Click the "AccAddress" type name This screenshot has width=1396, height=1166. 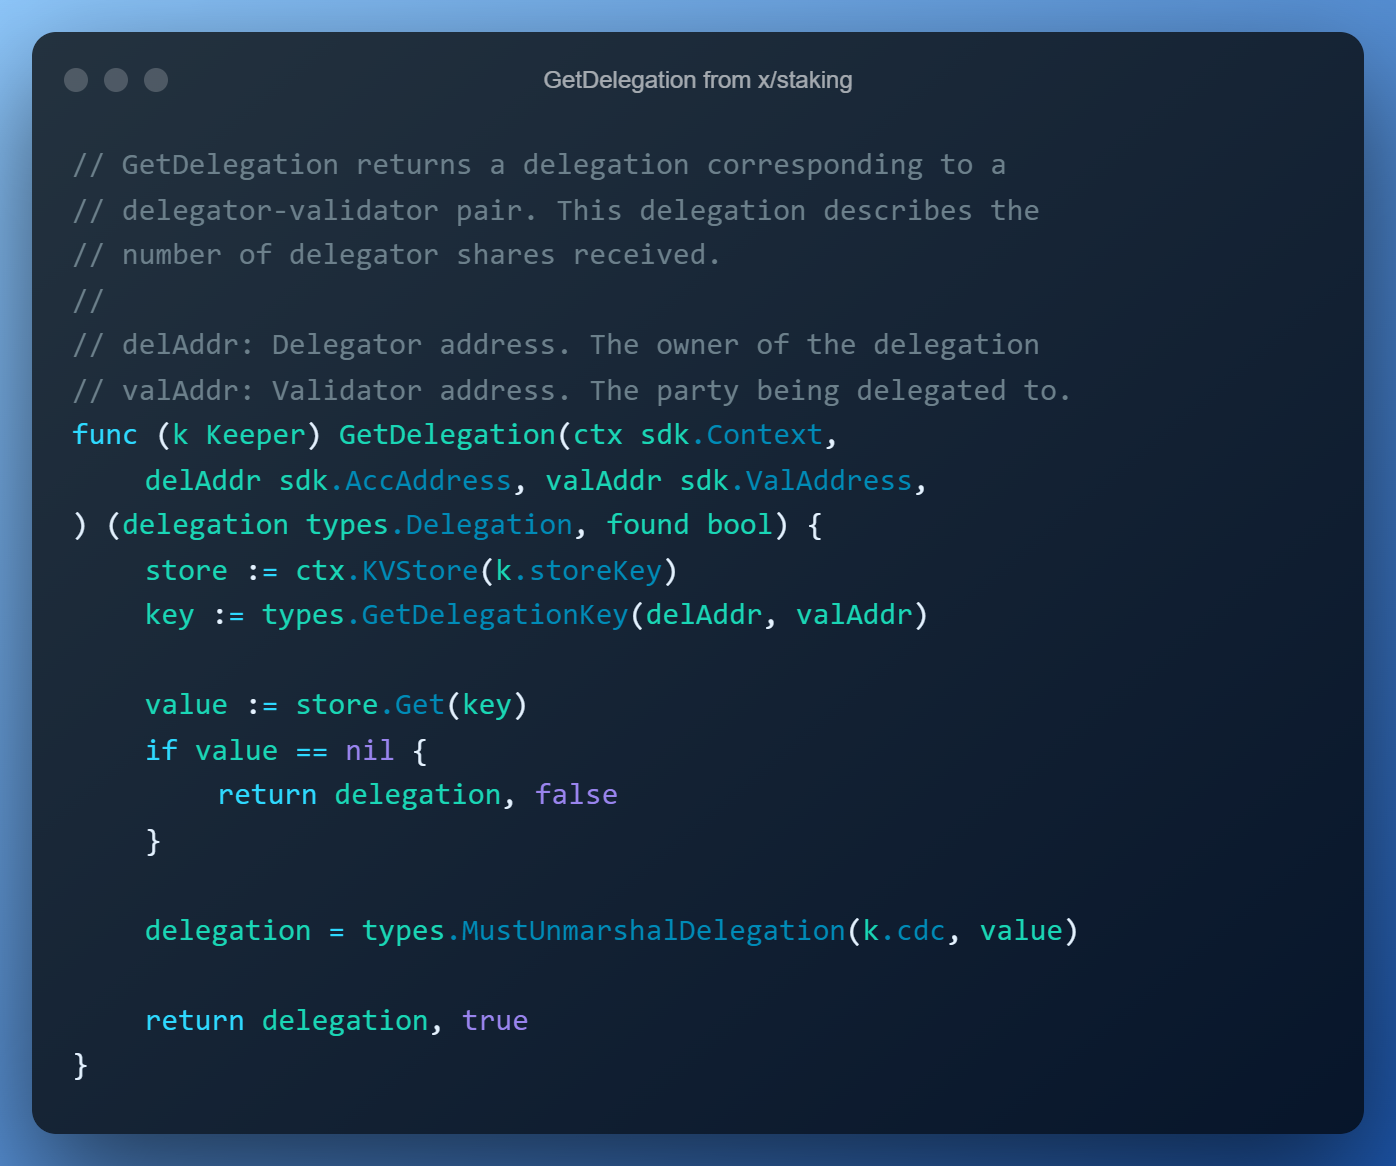[429, 481]
